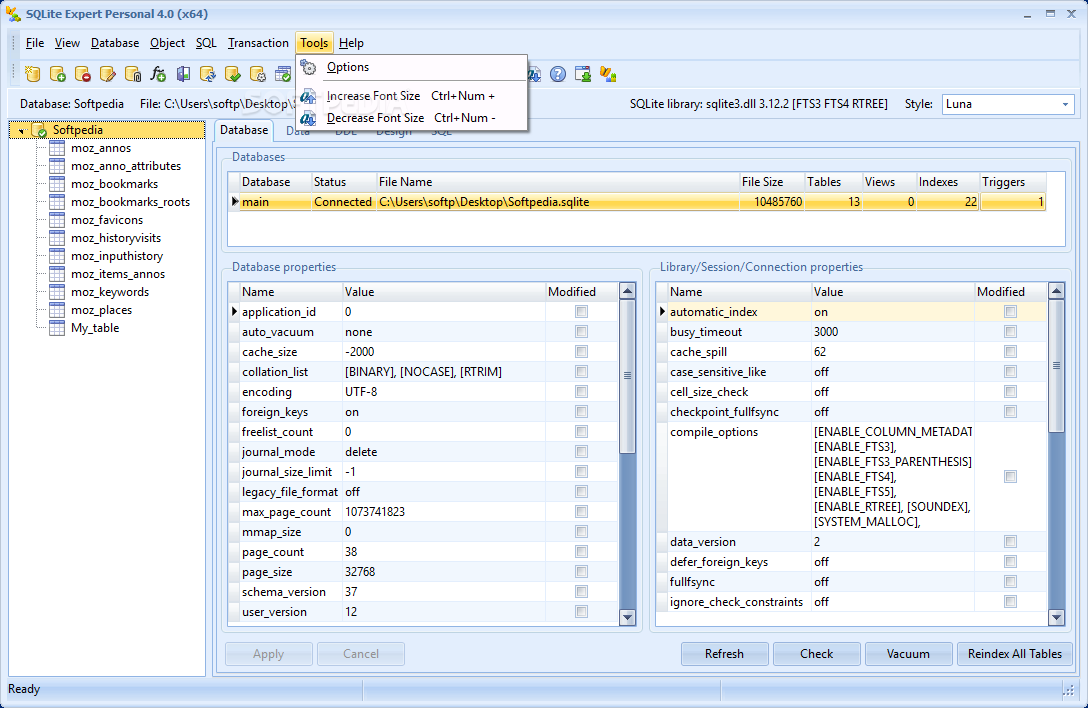Click the gear icon beside Options
Image resolution: width=1088 pixels, height=708 pixels.
coord(308,67)
